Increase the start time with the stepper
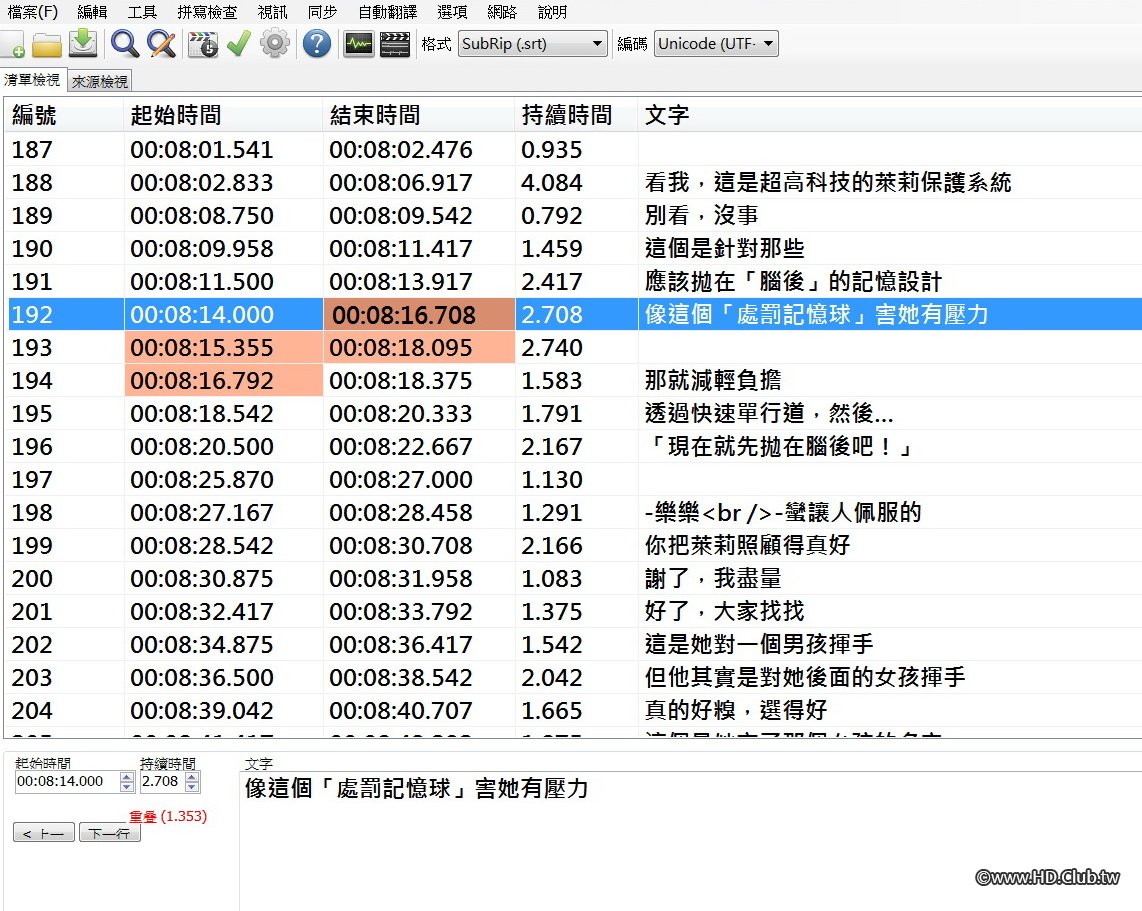1142x911 pixels. [x=129, y=776]
